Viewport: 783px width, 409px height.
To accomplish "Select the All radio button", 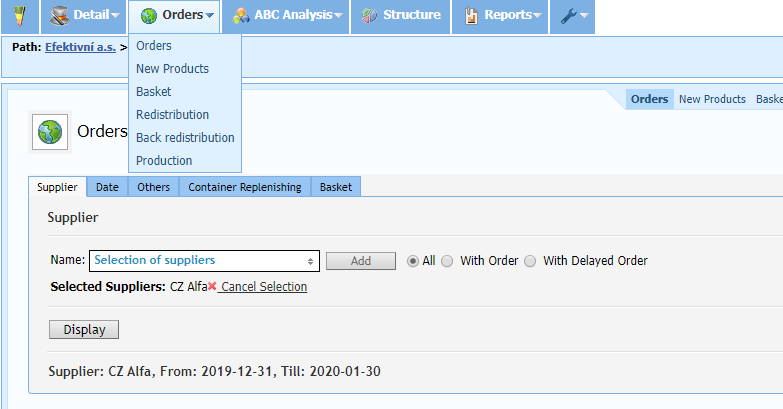I will (412, 261).
